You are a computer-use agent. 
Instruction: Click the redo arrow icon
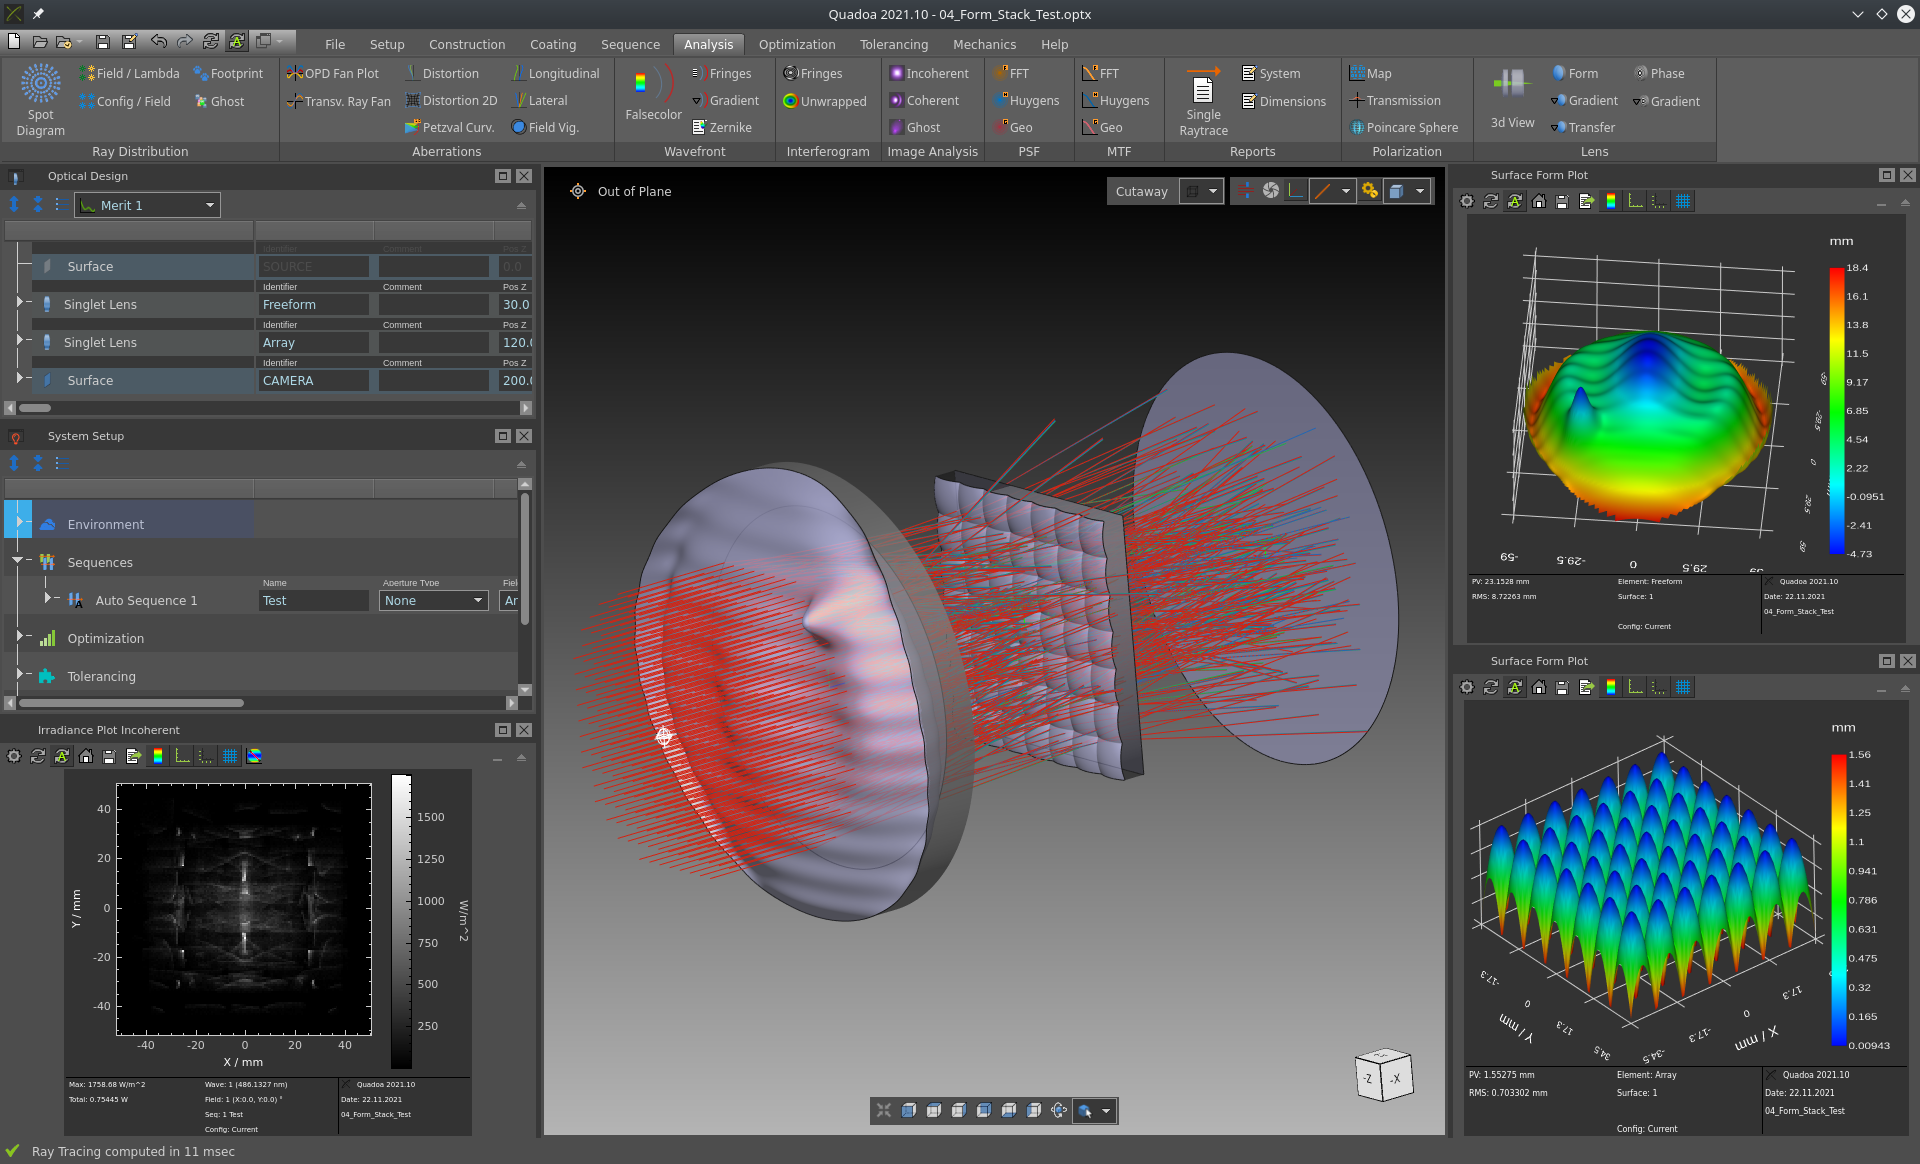[x=184, y=41]
